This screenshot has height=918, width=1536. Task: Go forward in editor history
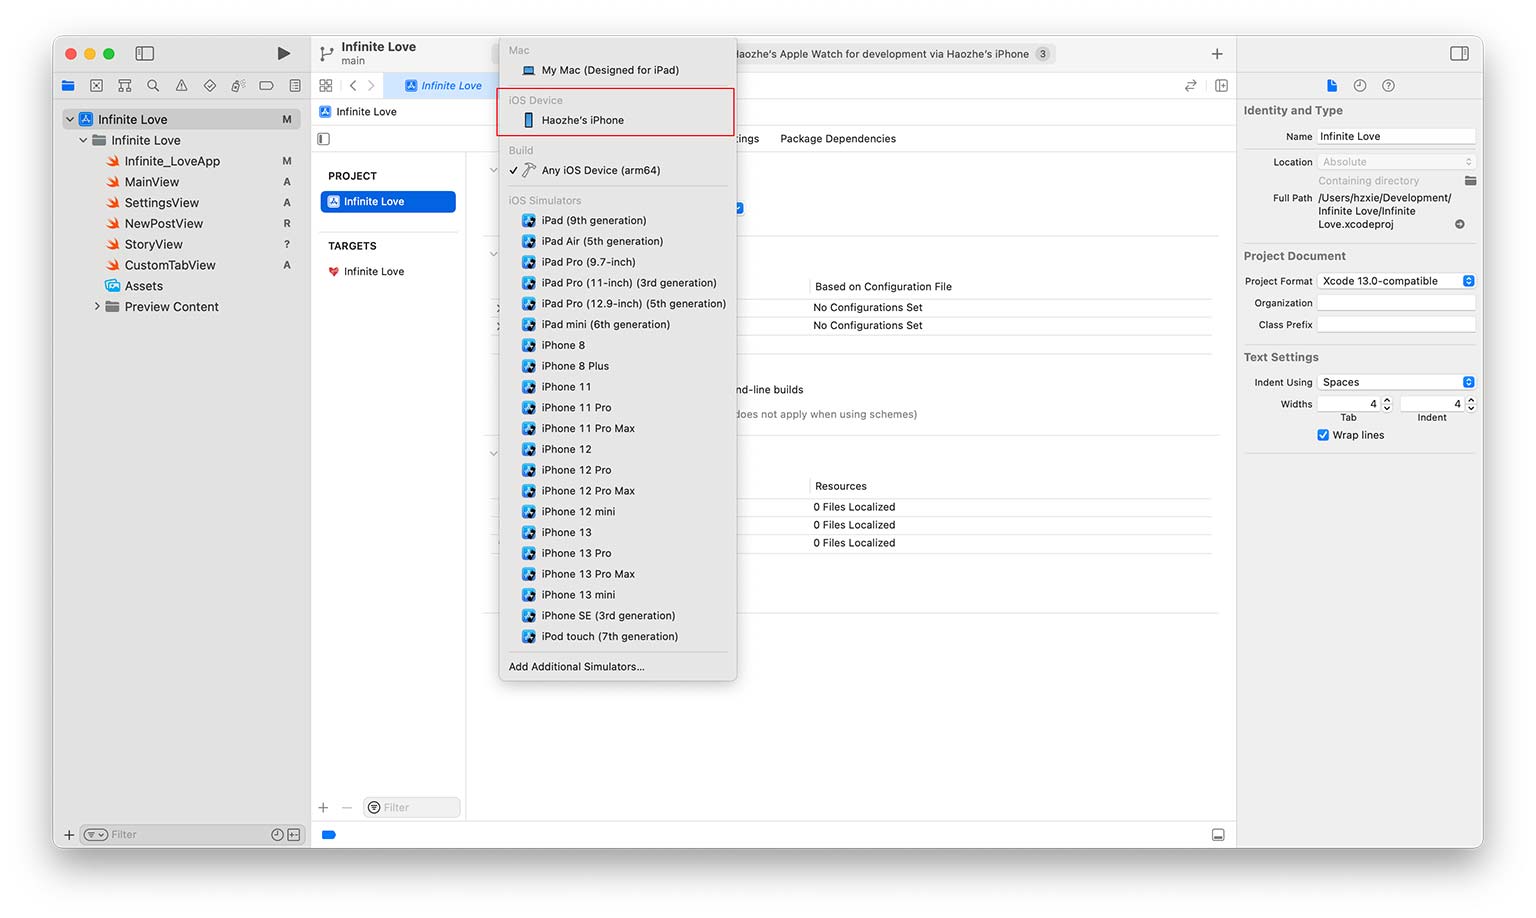371,86
